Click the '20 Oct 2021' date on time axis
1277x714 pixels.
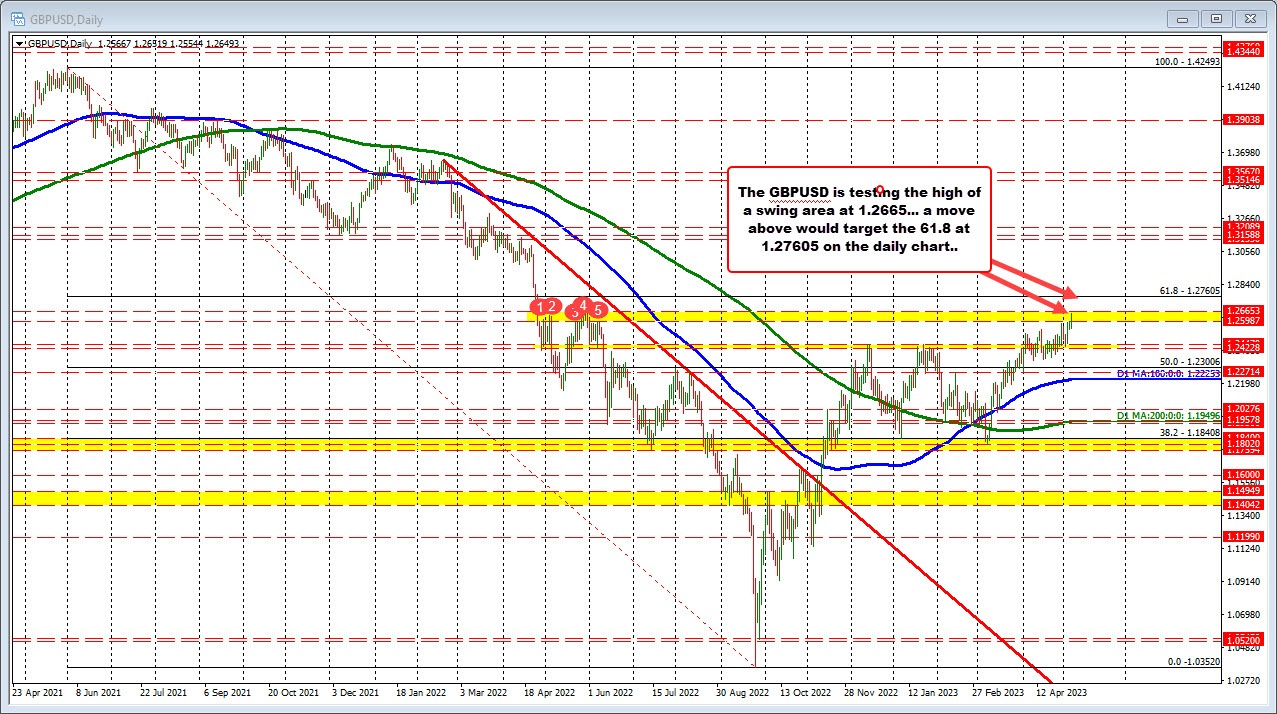tap(295, 691)
